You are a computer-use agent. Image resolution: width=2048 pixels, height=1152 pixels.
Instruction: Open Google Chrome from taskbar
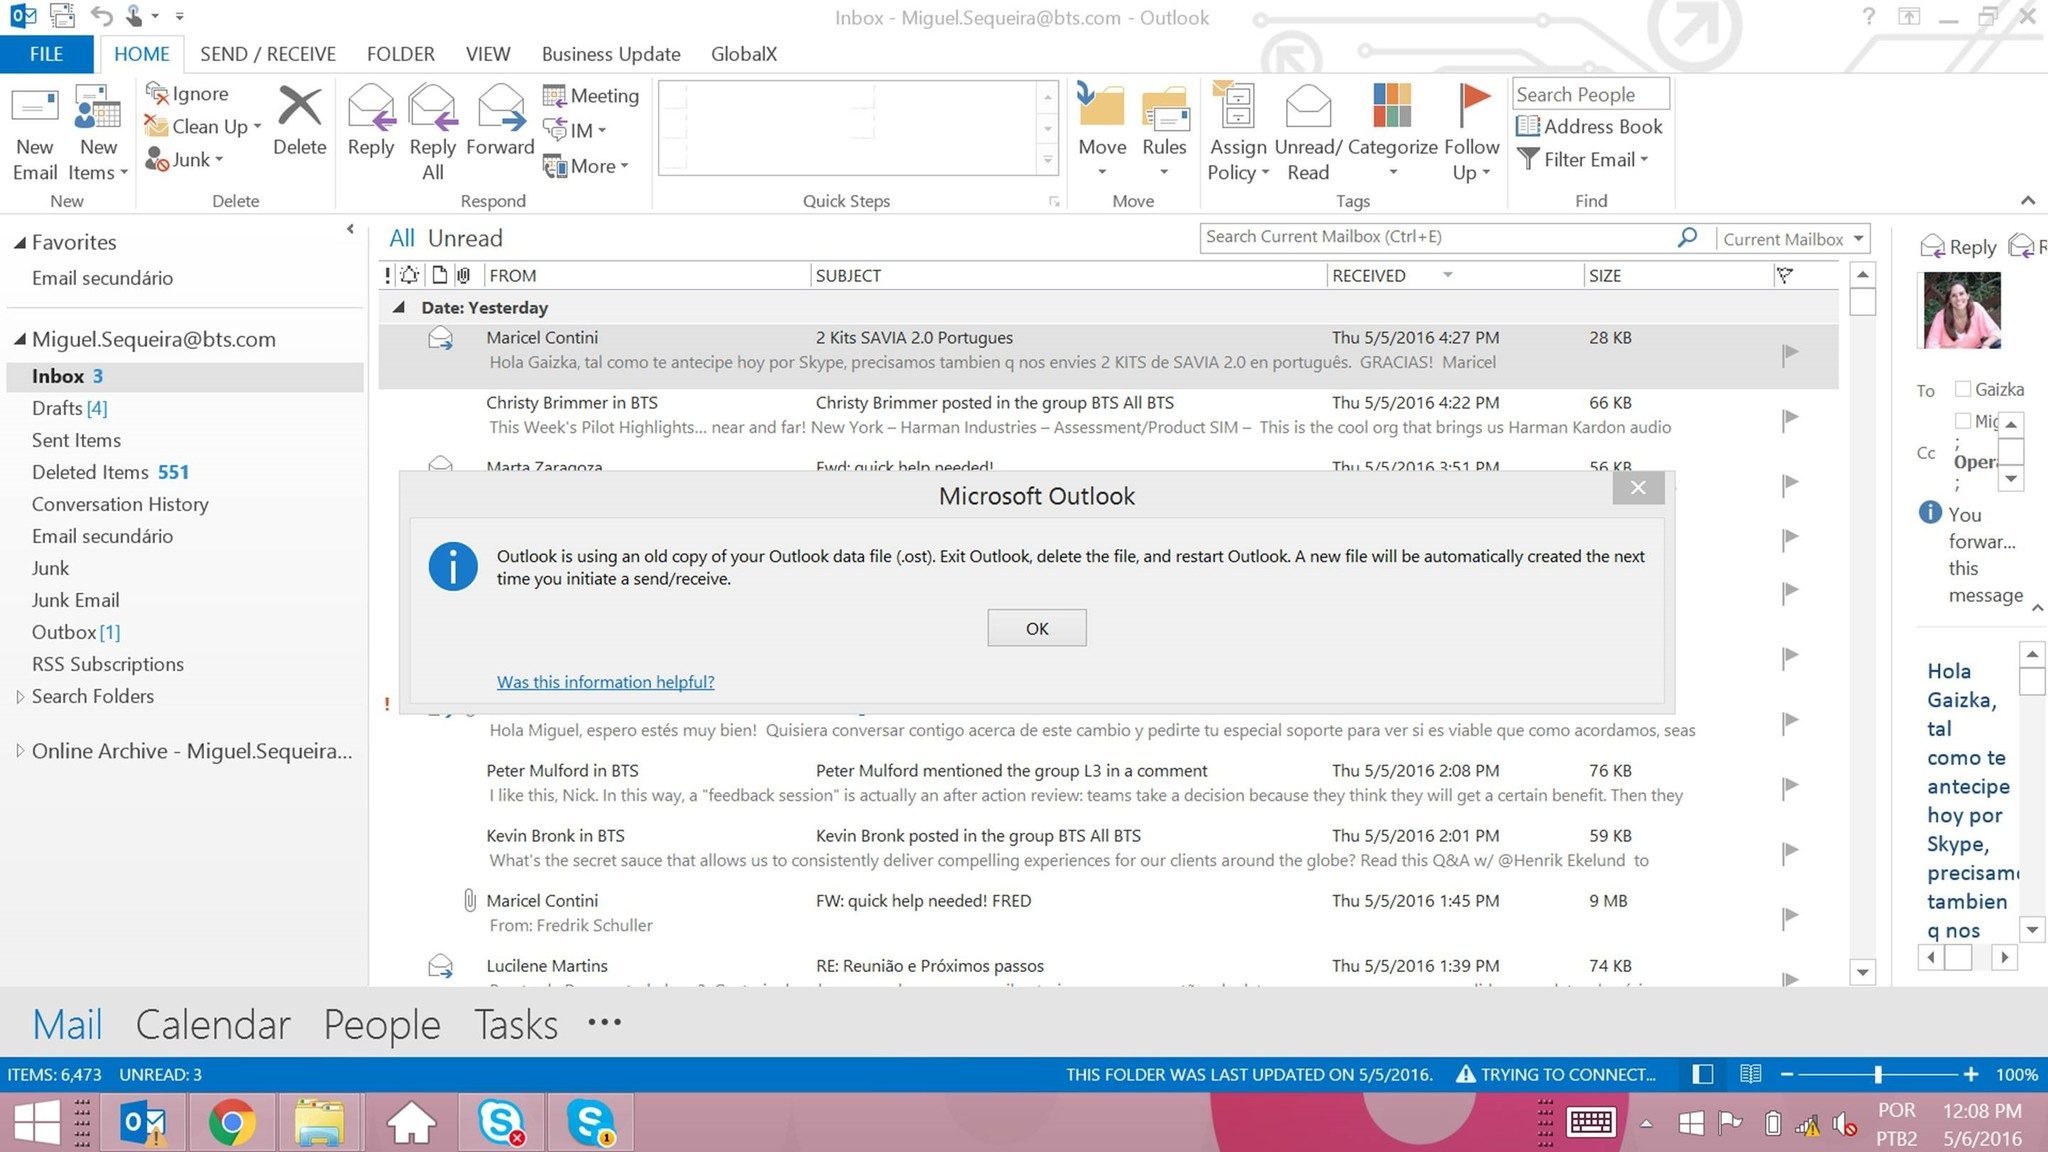[231, 1122]
